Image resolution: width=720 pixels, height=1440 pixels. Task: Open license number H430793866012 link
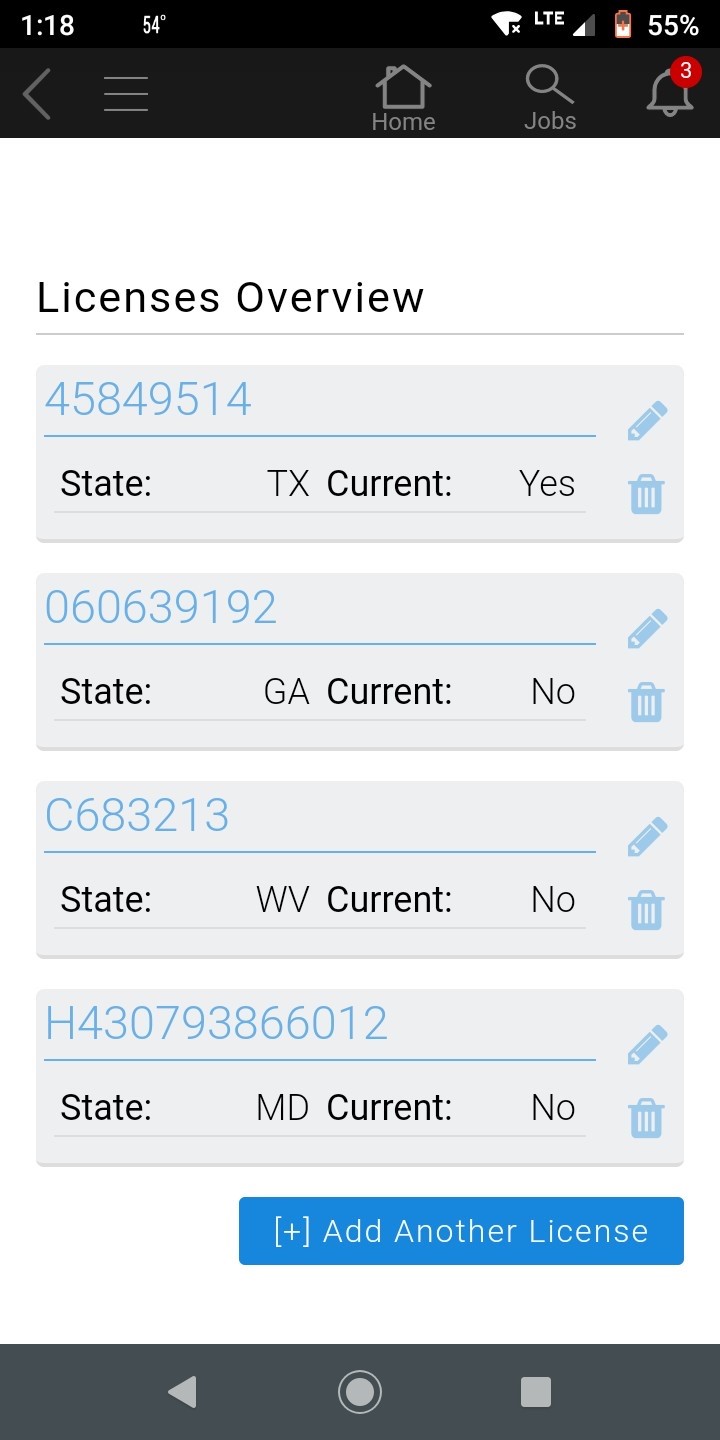(216, 1024)
